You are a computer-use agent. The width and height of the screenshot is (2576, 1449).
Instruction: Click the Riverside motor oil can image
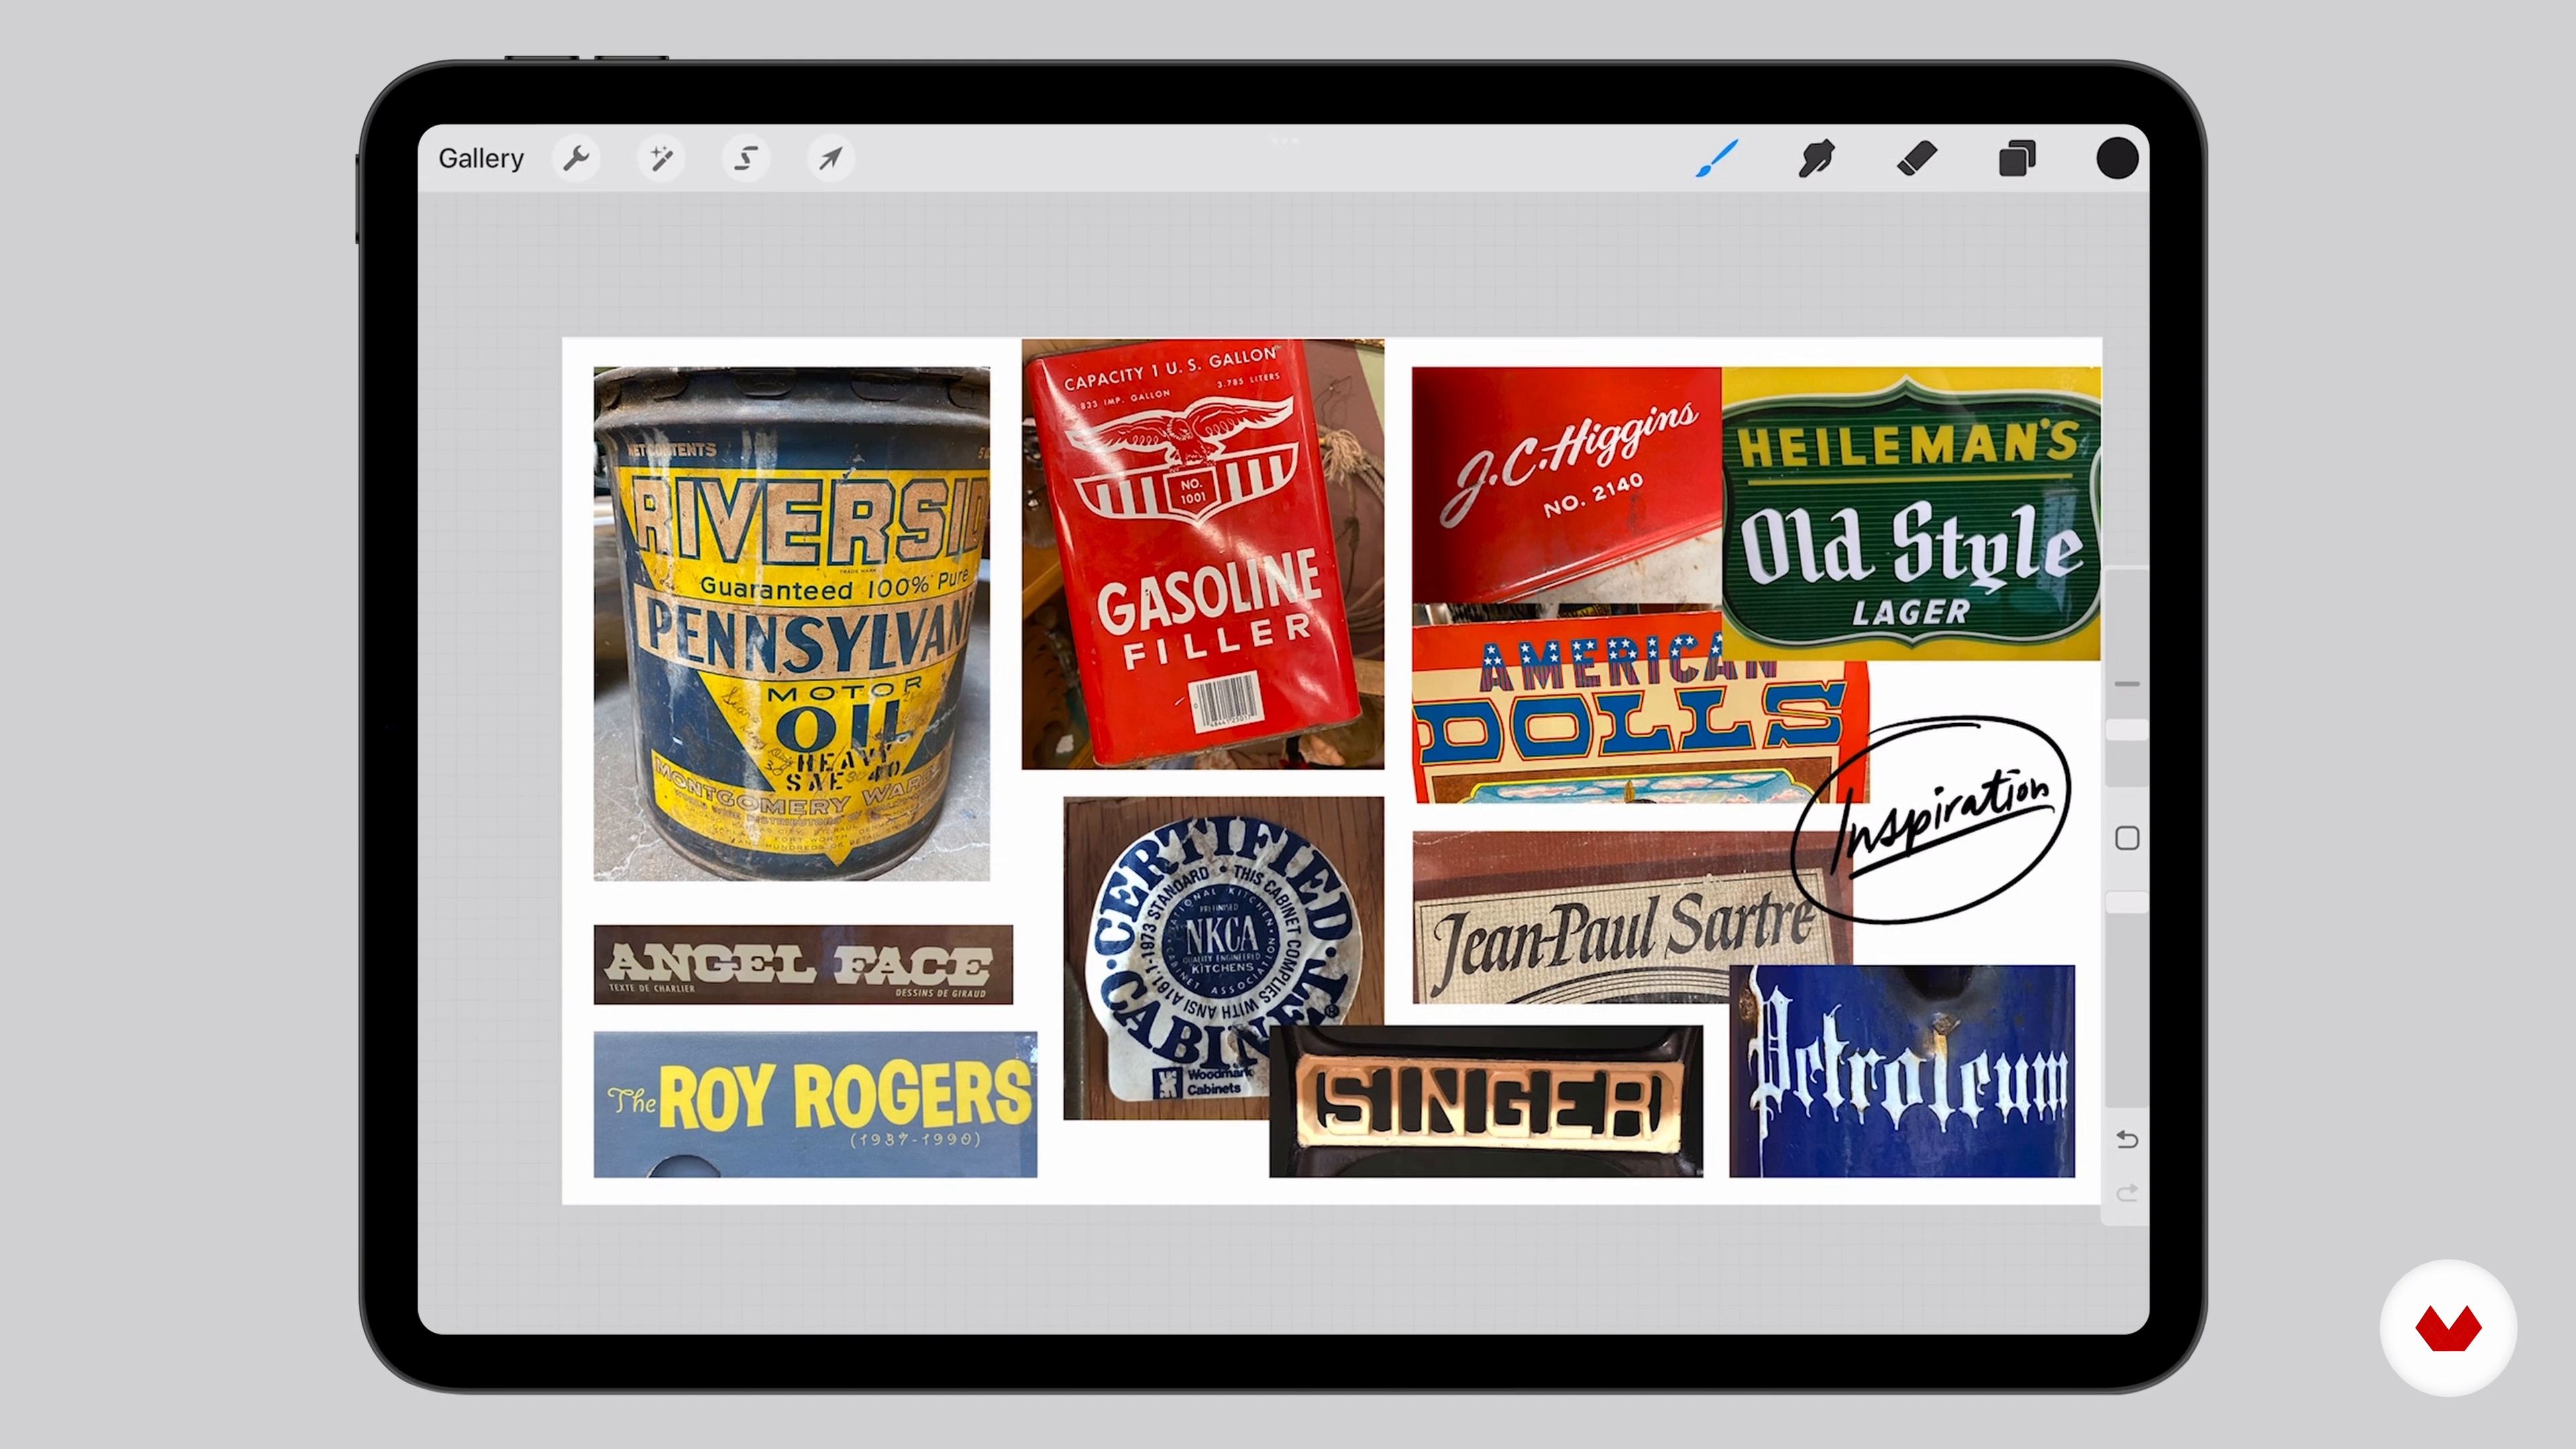pyautogui.click(x=792, y=624)
